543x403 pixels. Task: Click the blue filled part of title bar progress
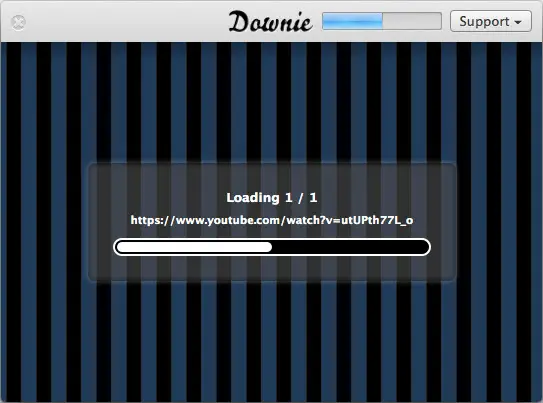click(352, 21)
